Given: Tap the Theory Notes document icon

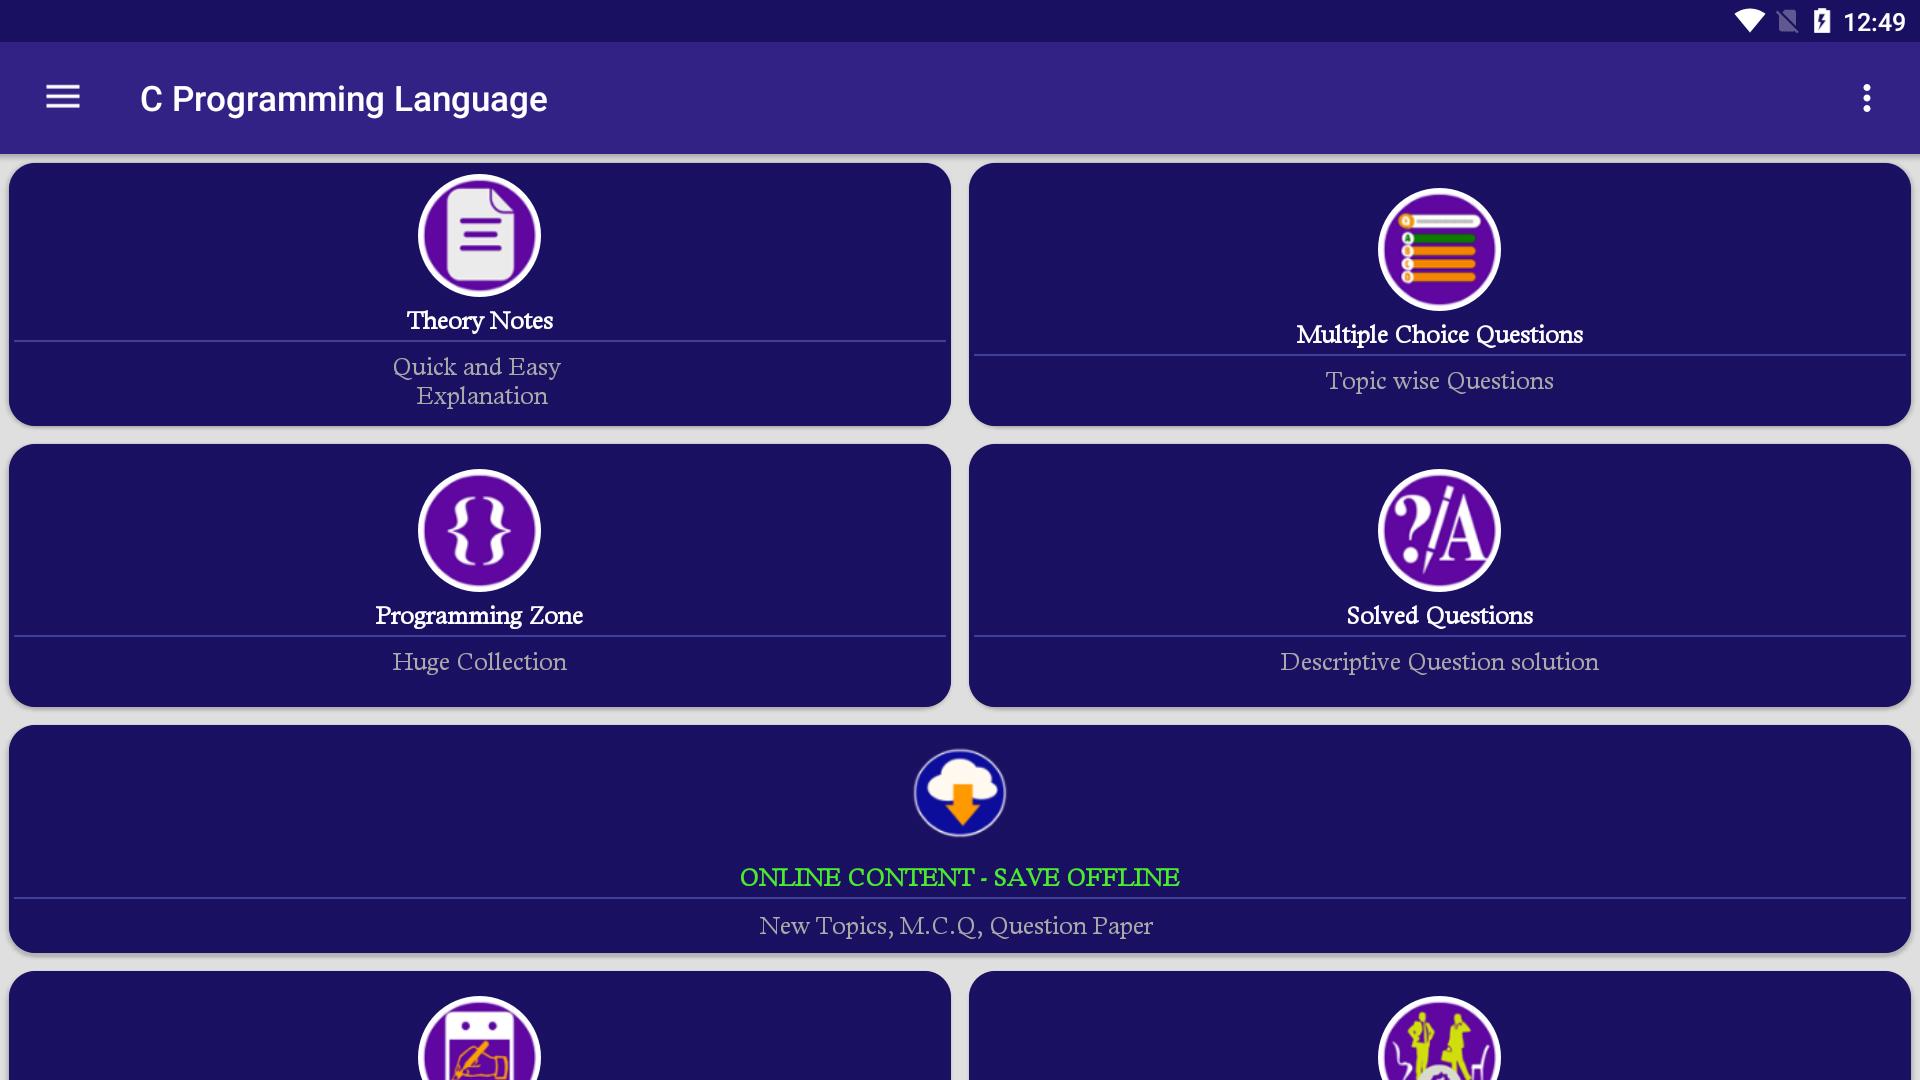Looking at the screenshot, I should (x=479, y=236).
